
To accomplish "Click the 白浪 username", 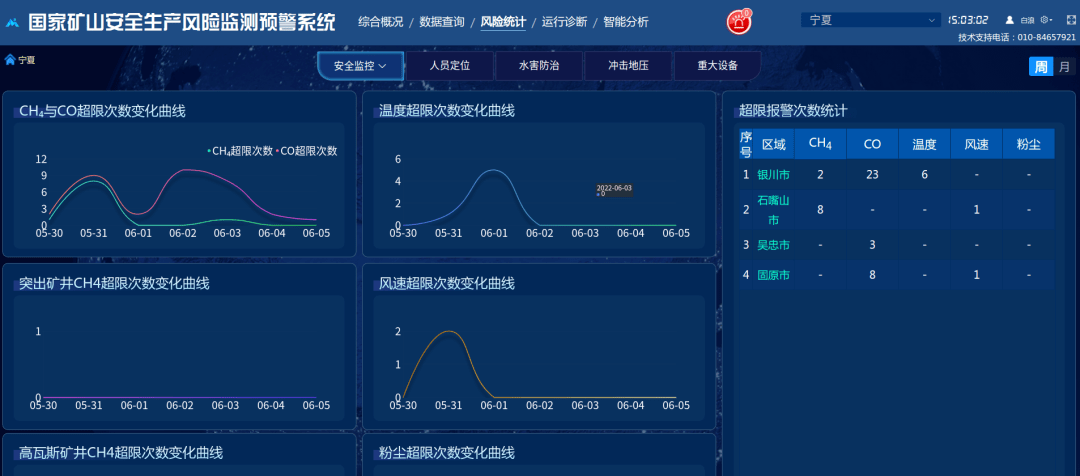I will tap(1027, 21).
